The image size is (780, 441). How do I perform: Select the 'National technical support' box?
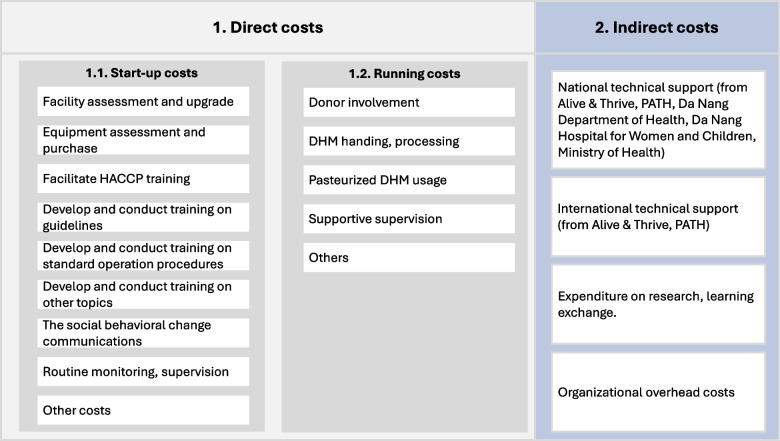click(x=657, y=119)
